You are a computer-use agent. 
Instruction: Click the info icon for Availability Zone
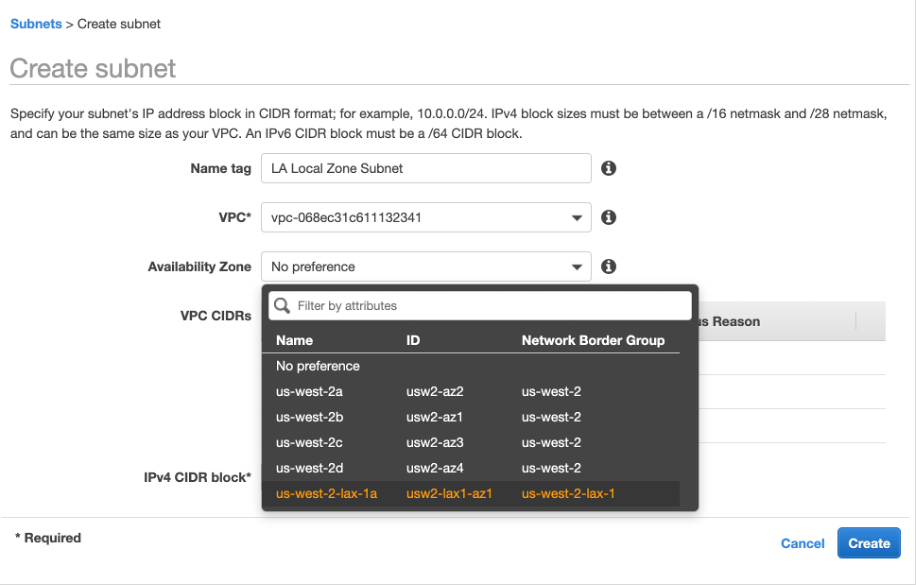[608, 266]
